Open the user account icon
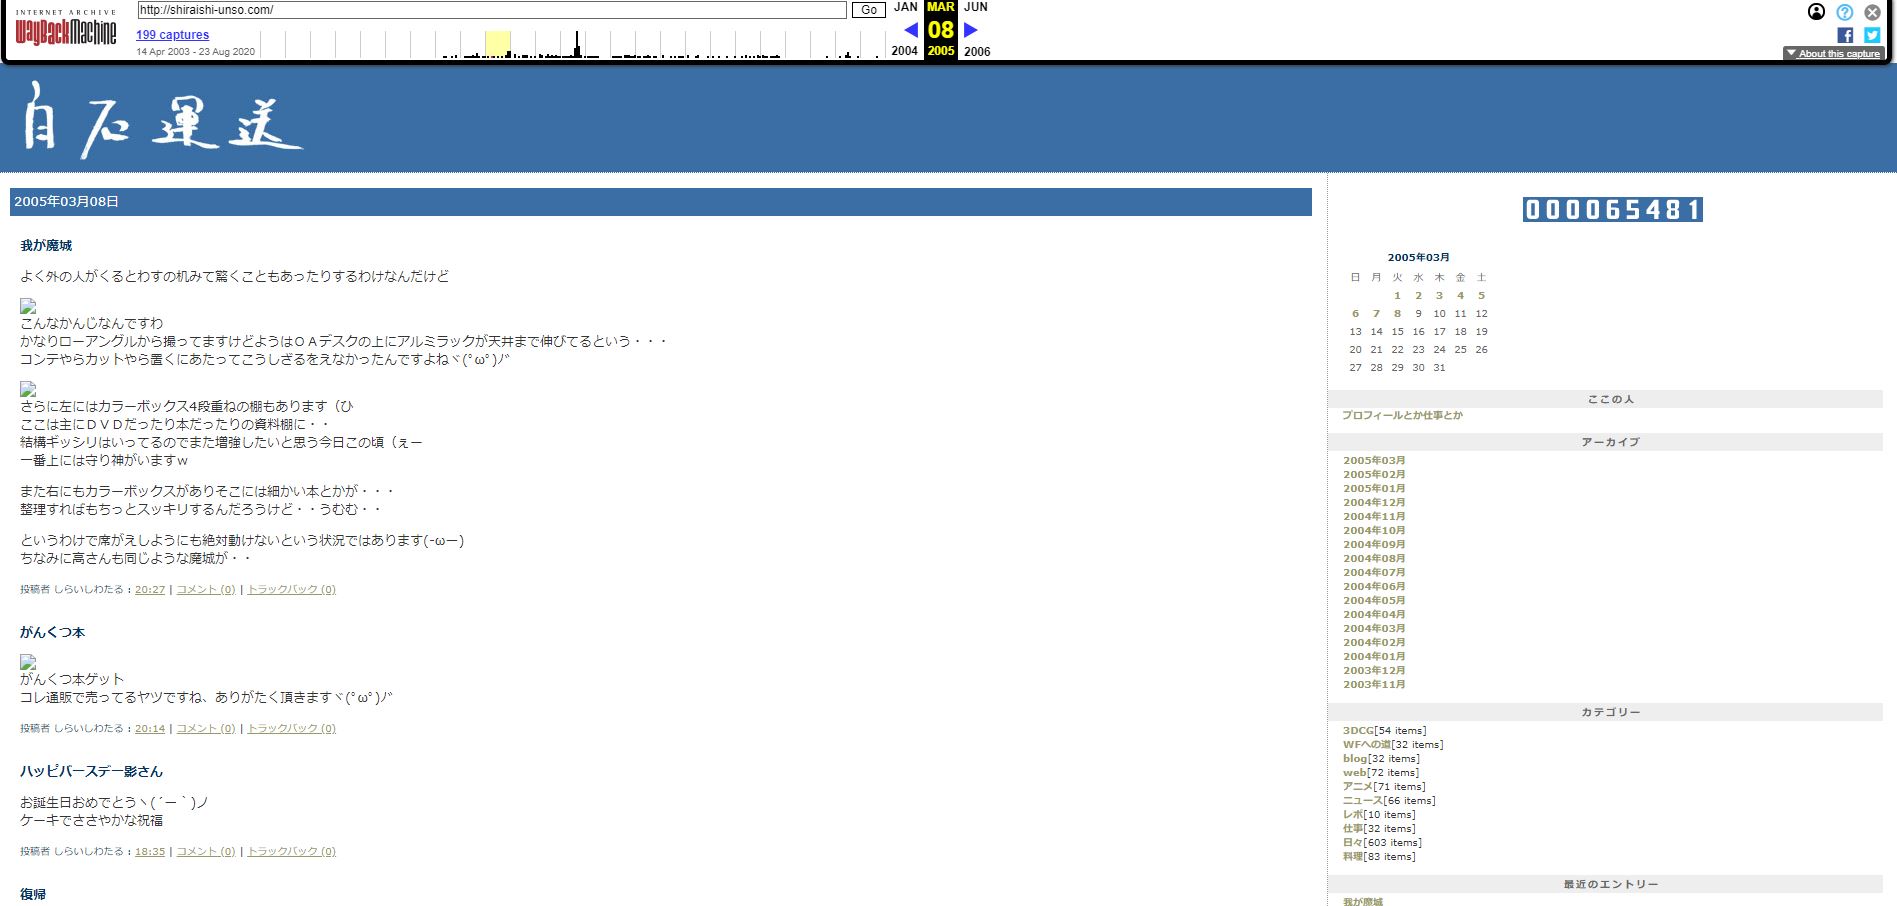The image size is (1897, 906). [x=1816, y=12]
